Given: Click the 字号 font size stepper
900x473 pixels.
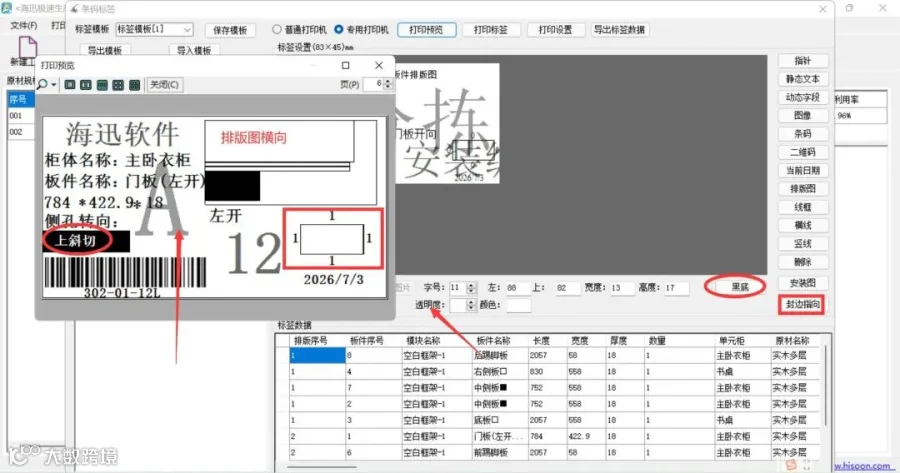Looking at the screenshot, I should (471, 288).
